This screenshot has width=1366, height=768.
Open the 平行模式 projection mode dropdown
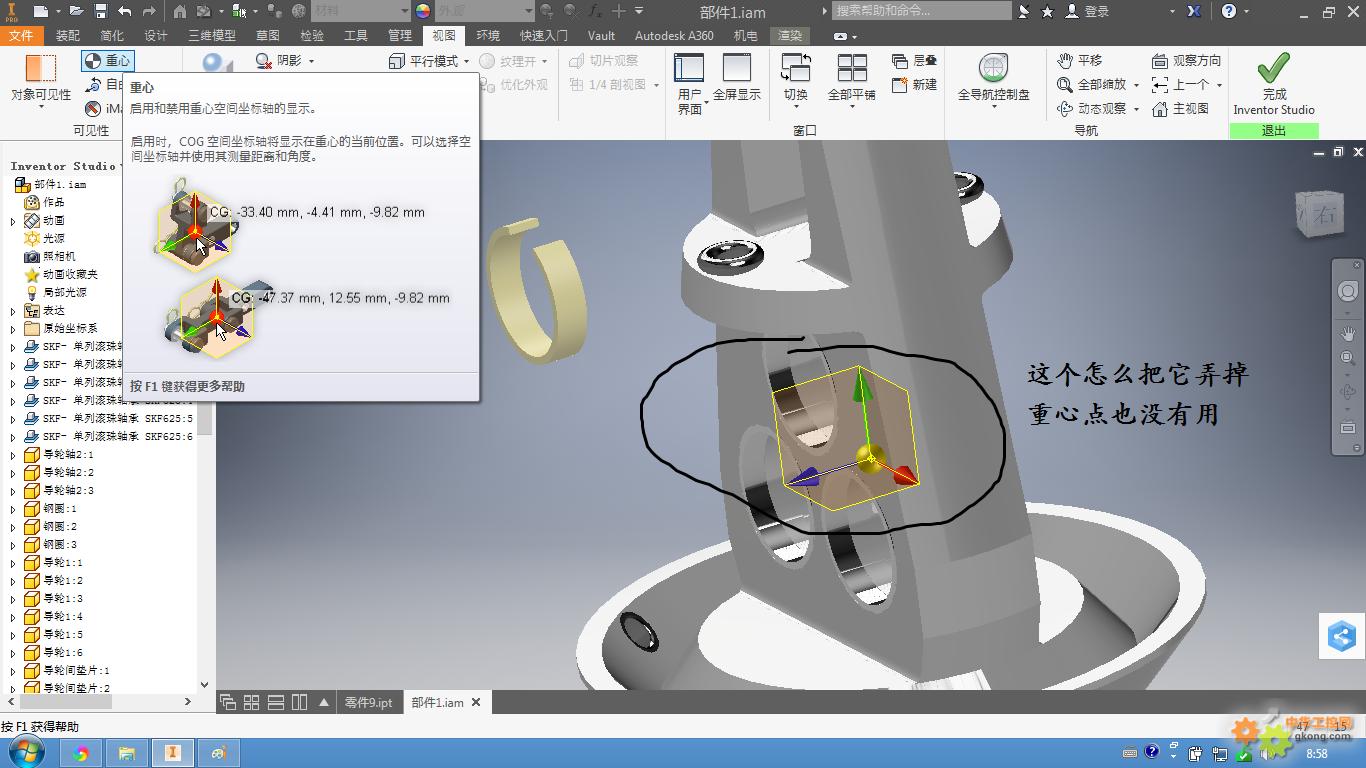tap(429, 61)
